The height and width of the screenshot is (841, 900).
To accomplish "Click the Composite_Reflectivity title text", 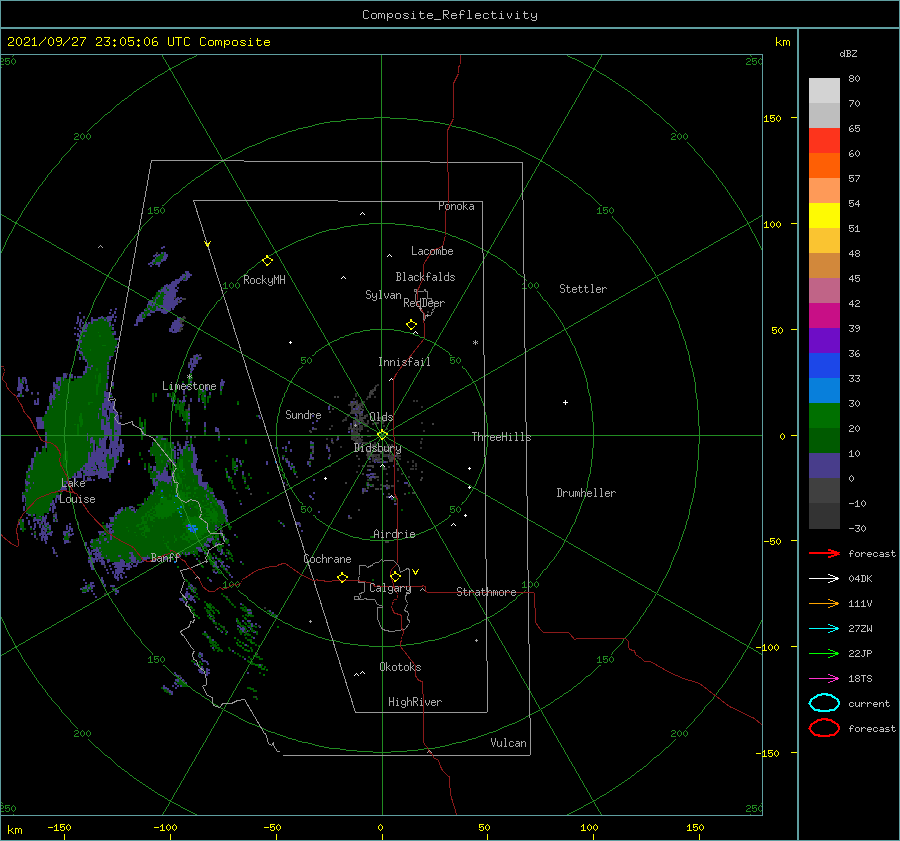I will point(449,15).
